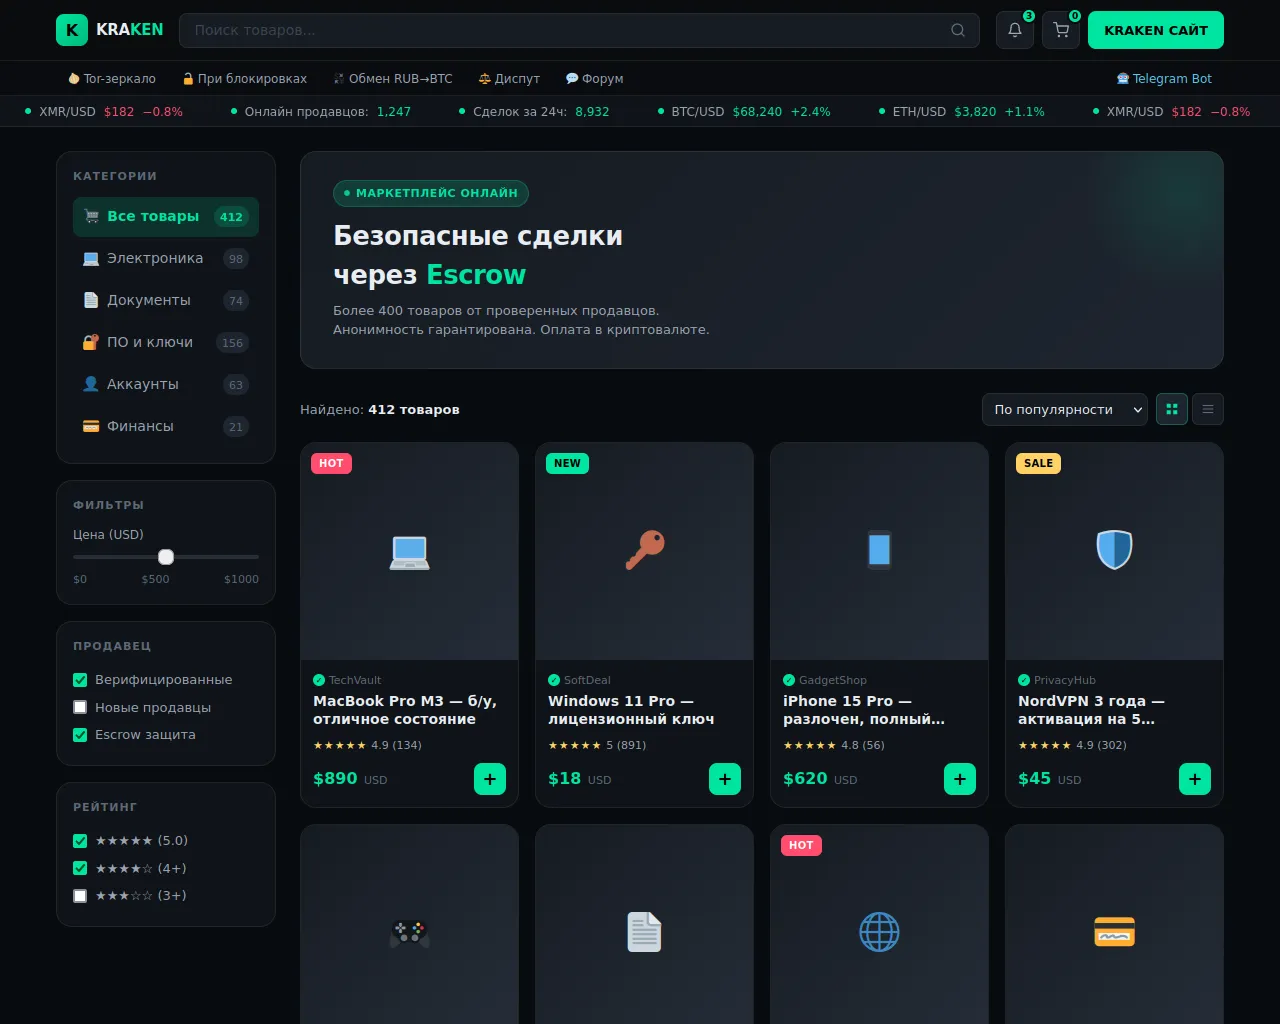The image size is (1280, 1024).
Task: Open the Форум link
Action: click(x=595, y=78)
